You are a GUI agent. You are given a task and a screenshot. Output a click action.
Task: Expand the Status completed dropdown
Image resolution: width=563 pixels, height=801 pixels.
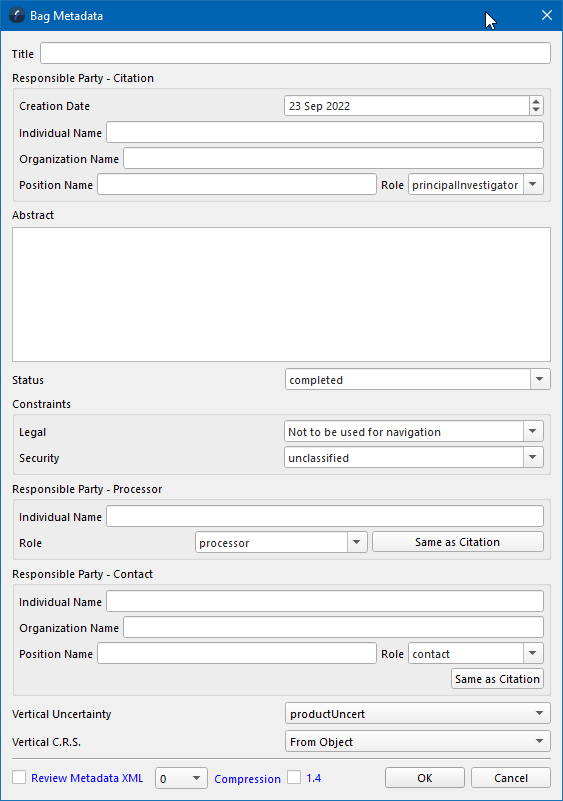click(x=540, y=380)
